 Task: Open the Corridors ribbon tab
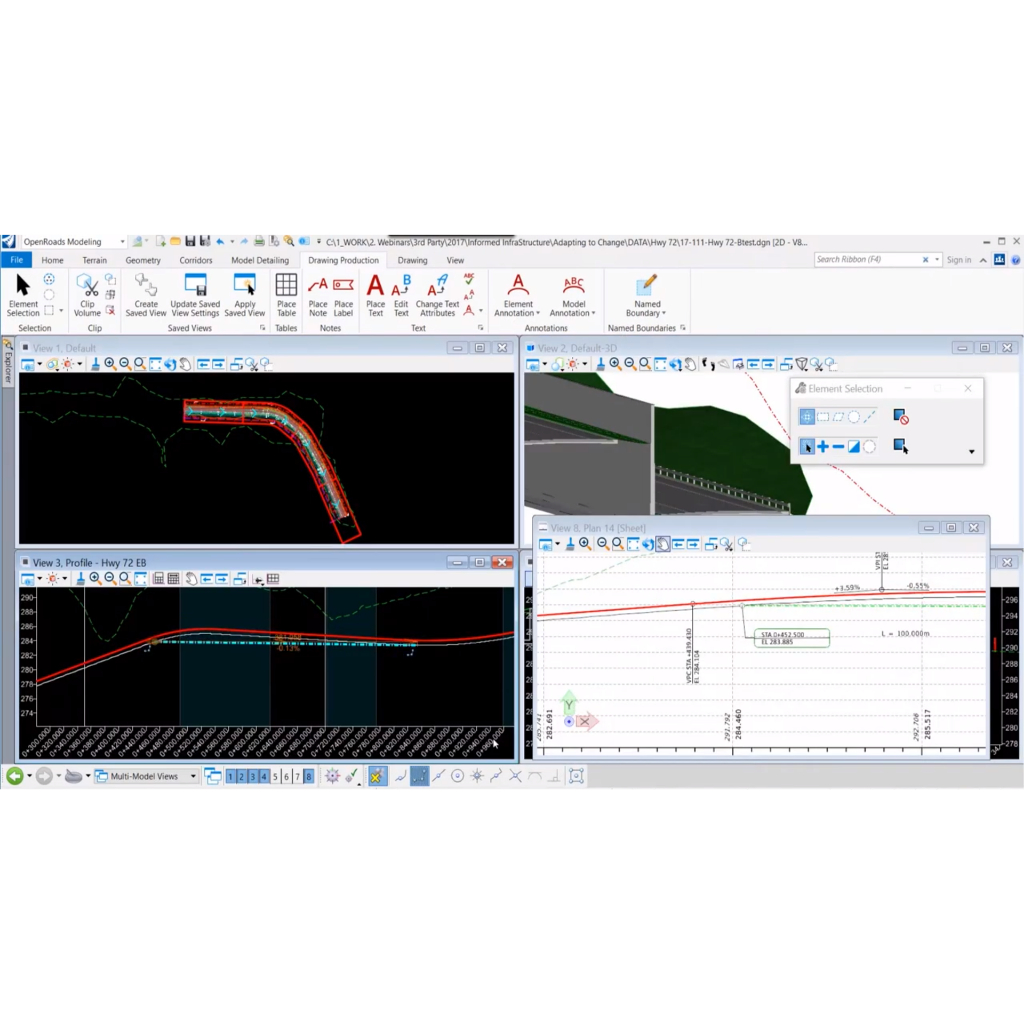click(x=196, y=260)
